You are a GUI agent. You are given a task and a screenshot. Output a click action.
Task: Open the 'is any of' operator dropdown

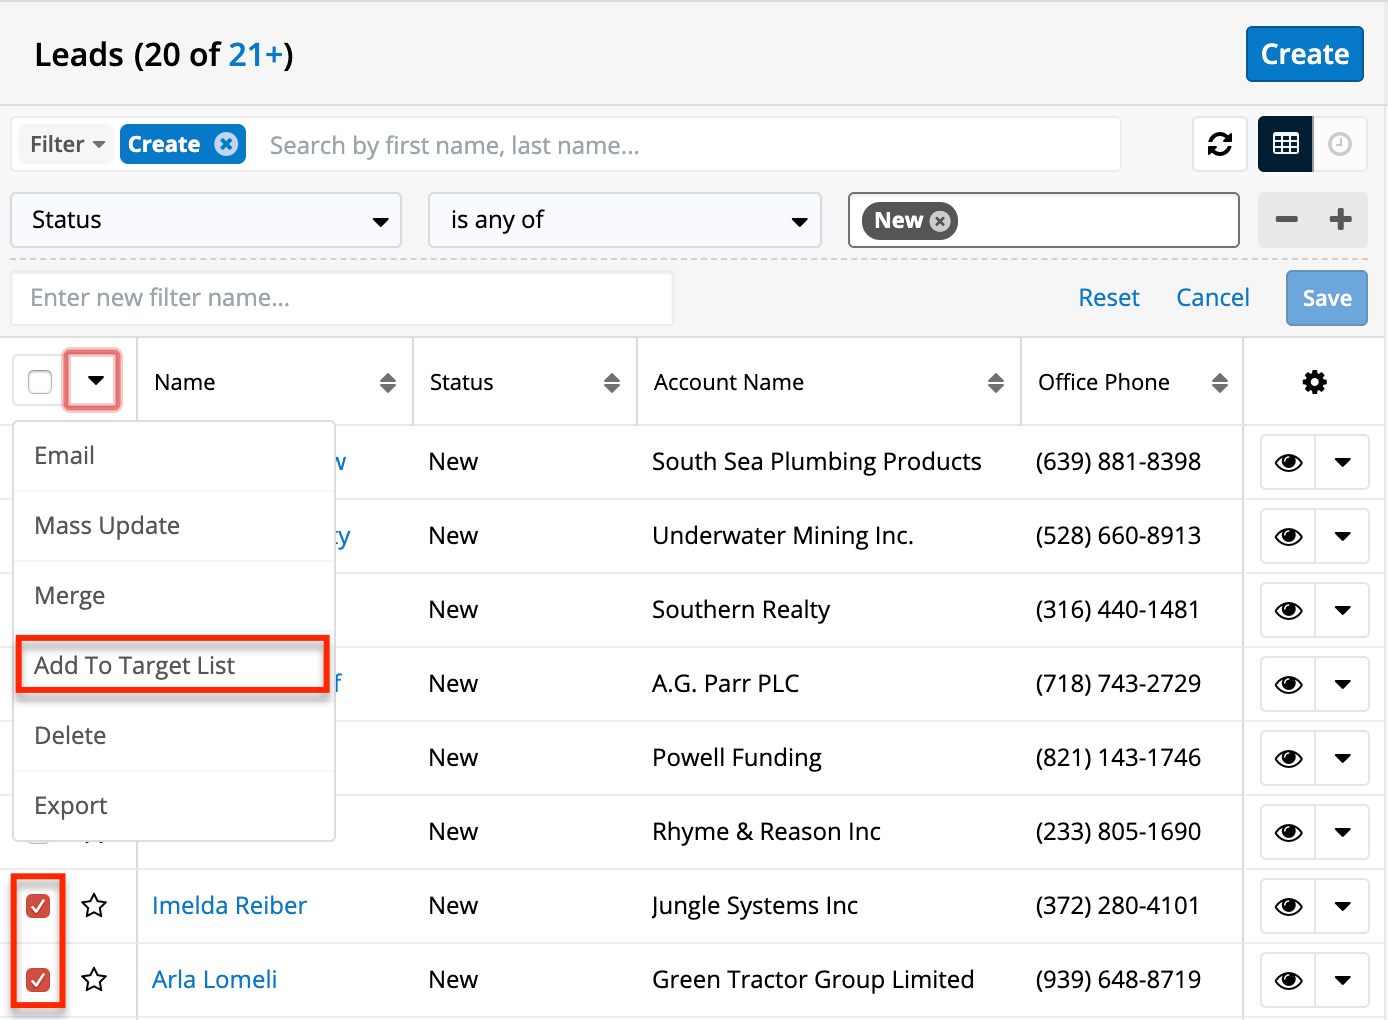point(625,220)
